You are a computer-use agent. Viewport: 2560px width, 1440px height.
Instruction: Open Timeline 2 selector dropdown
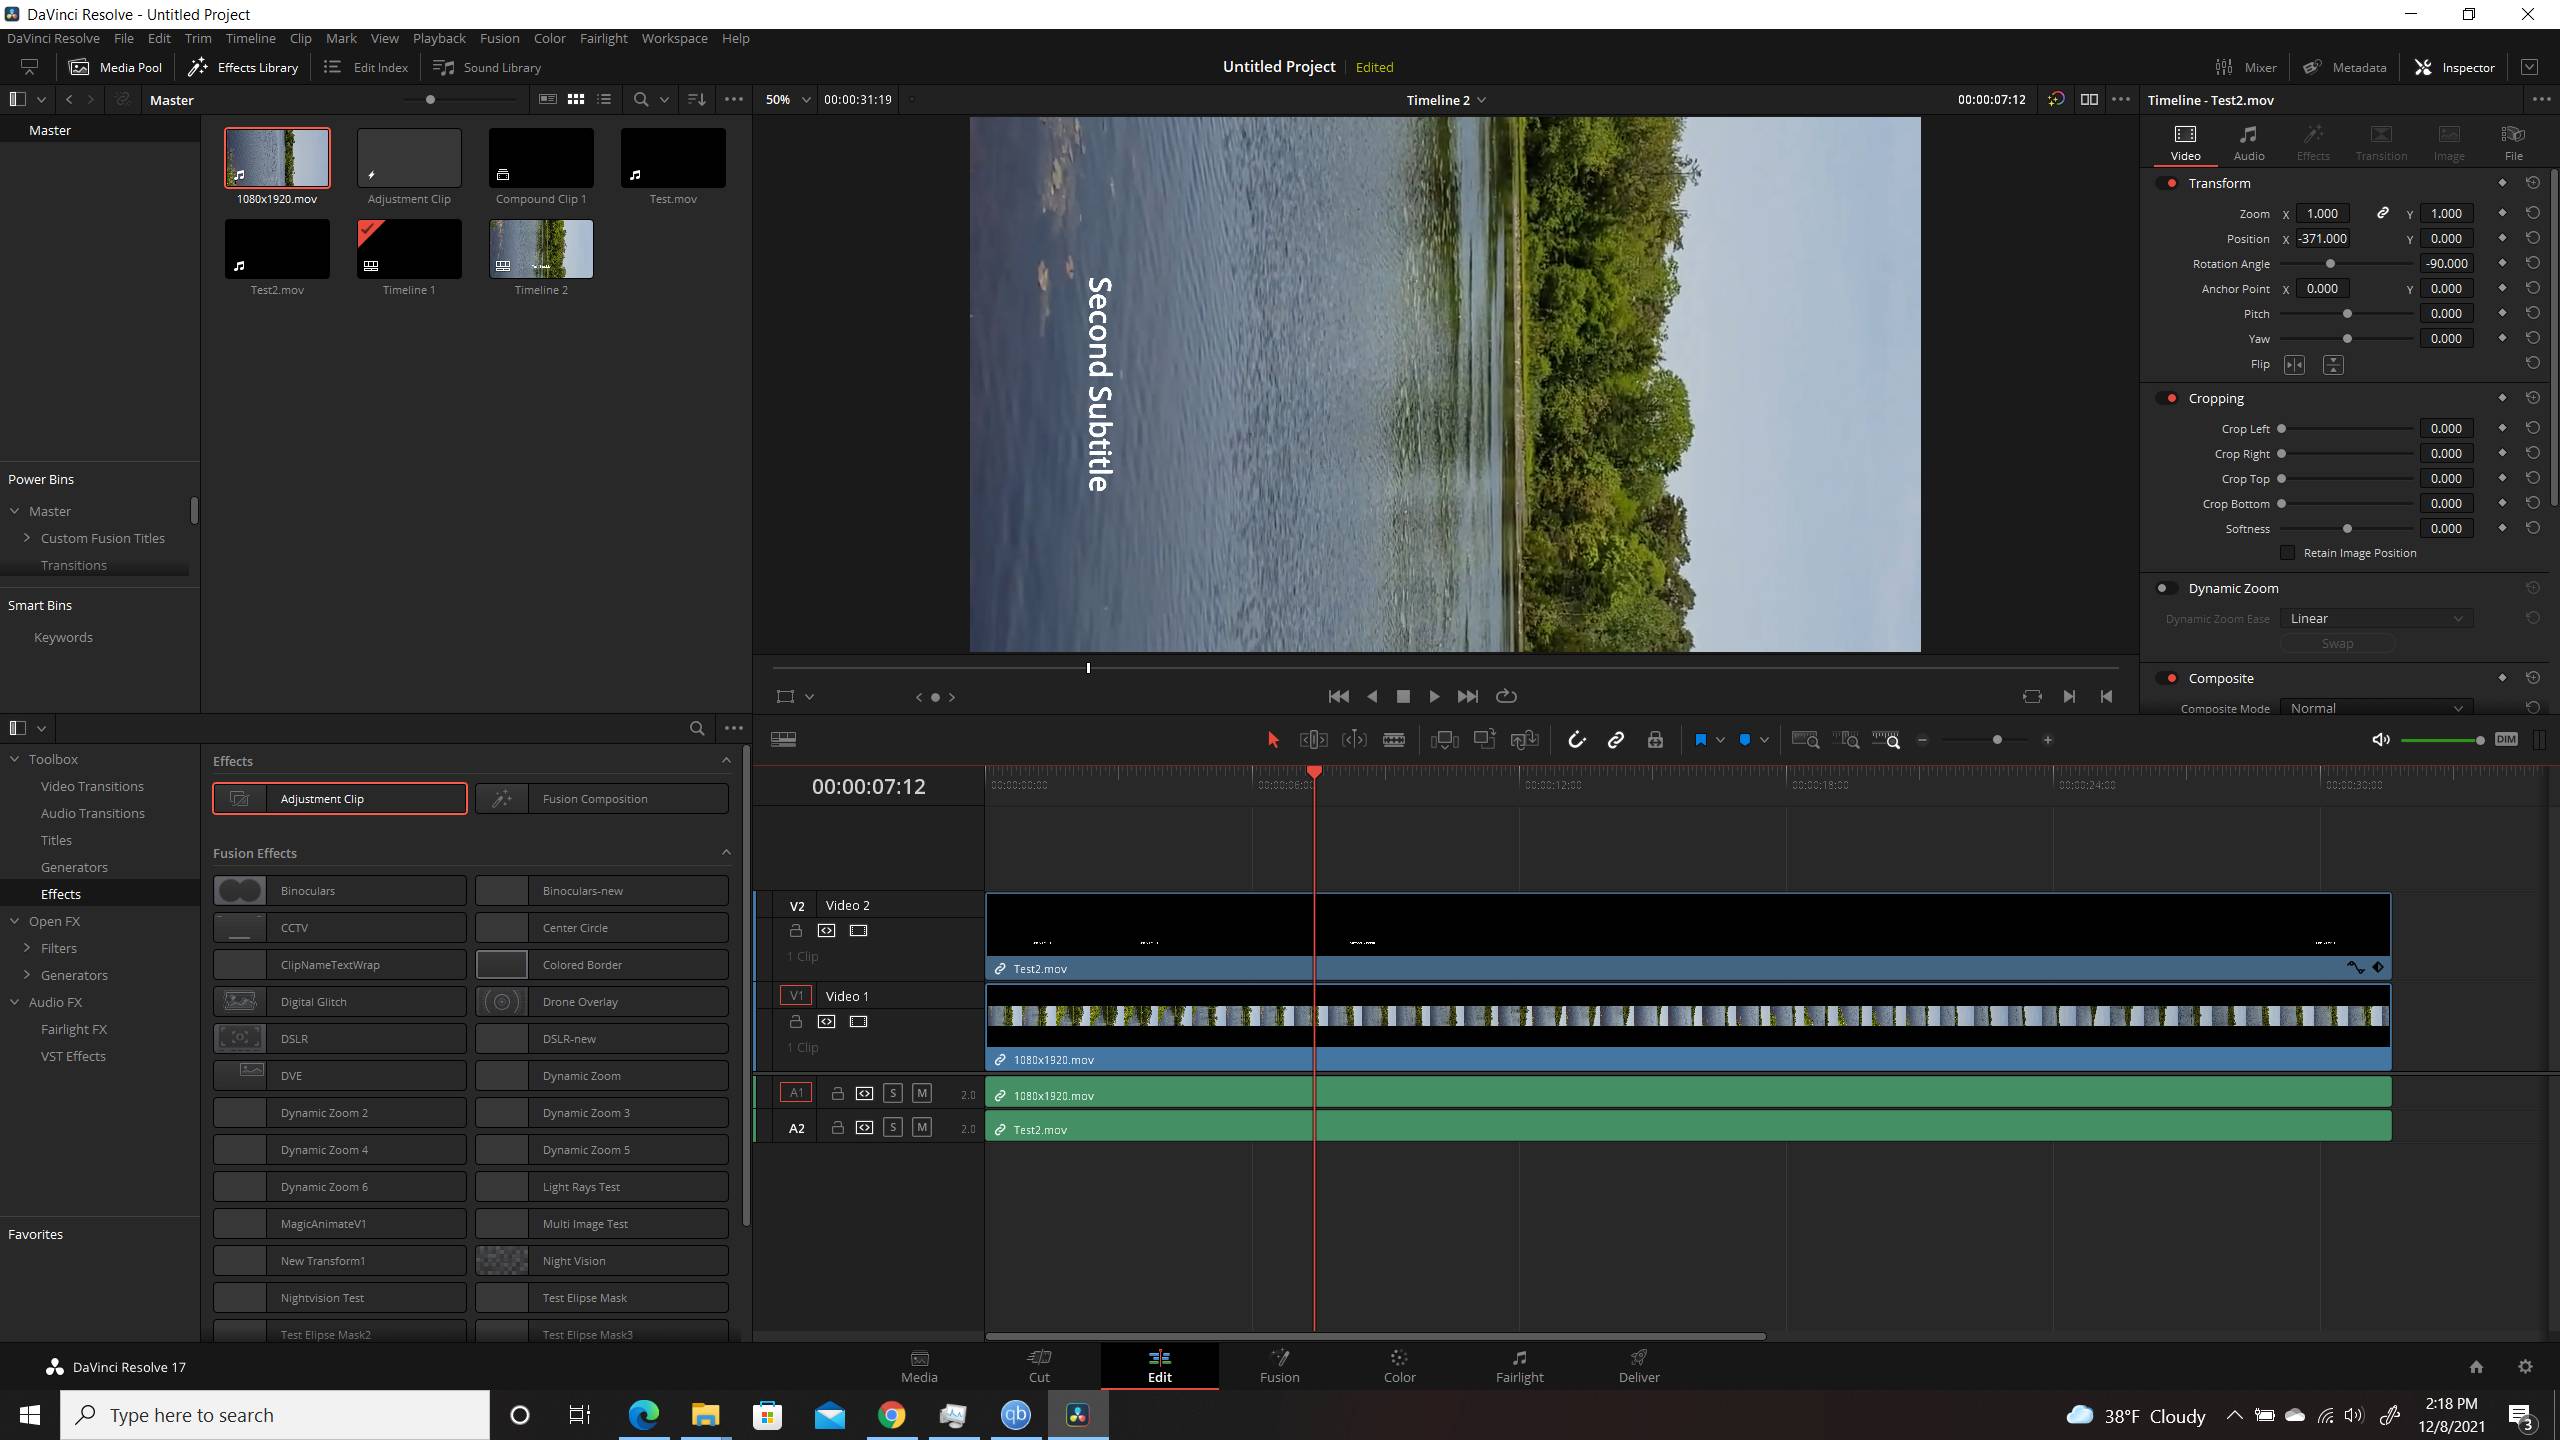1446,99
